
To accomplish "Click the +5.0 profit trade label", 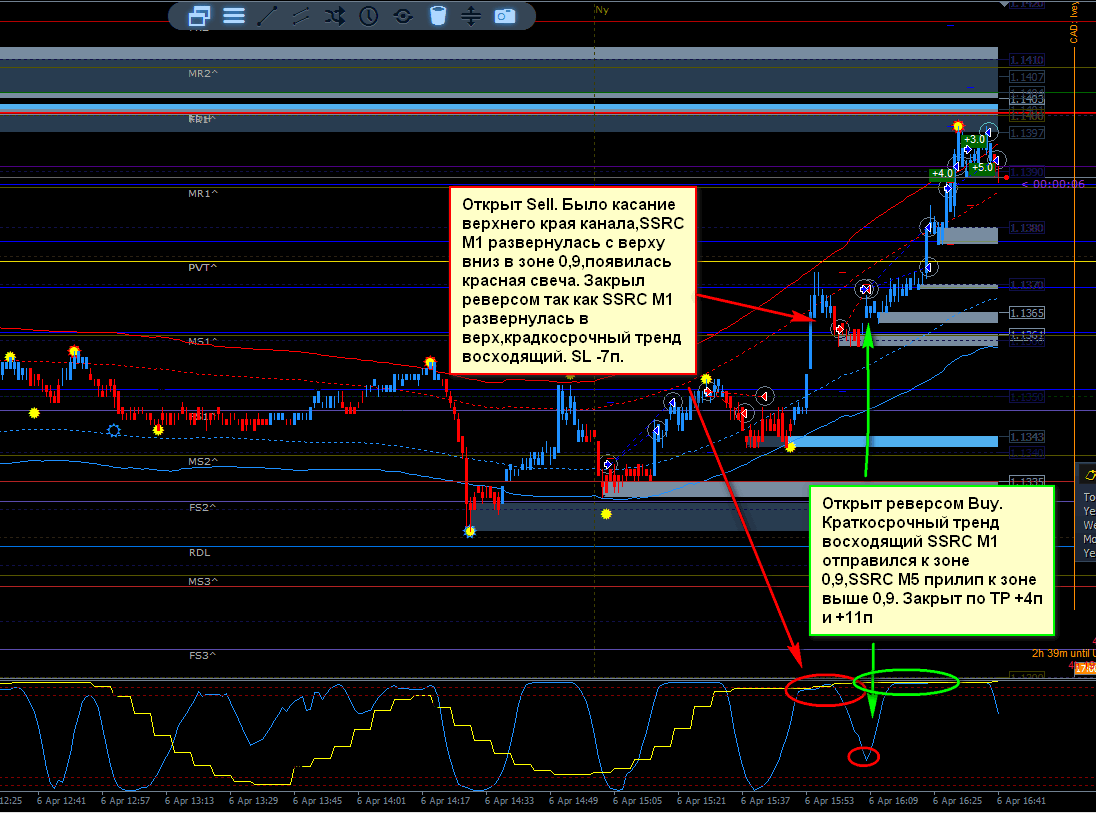I will coord(982,168).
